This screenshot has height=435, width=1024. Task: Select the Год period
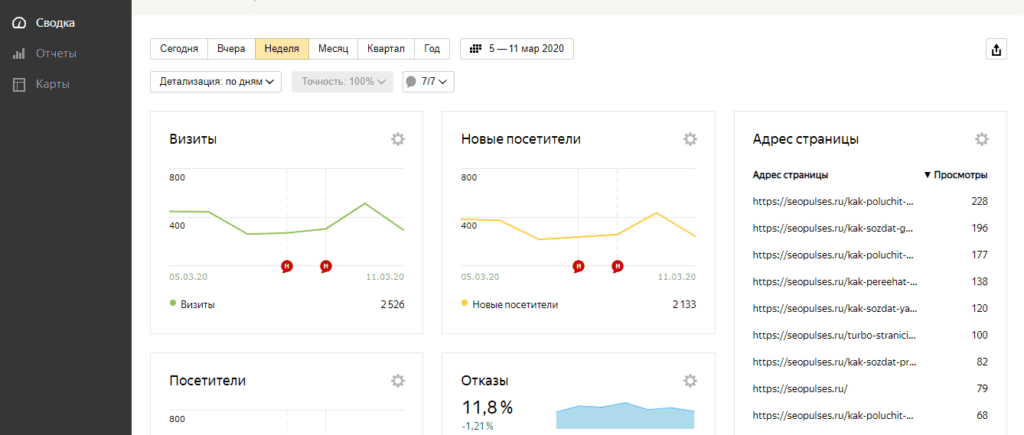[432, 49]
